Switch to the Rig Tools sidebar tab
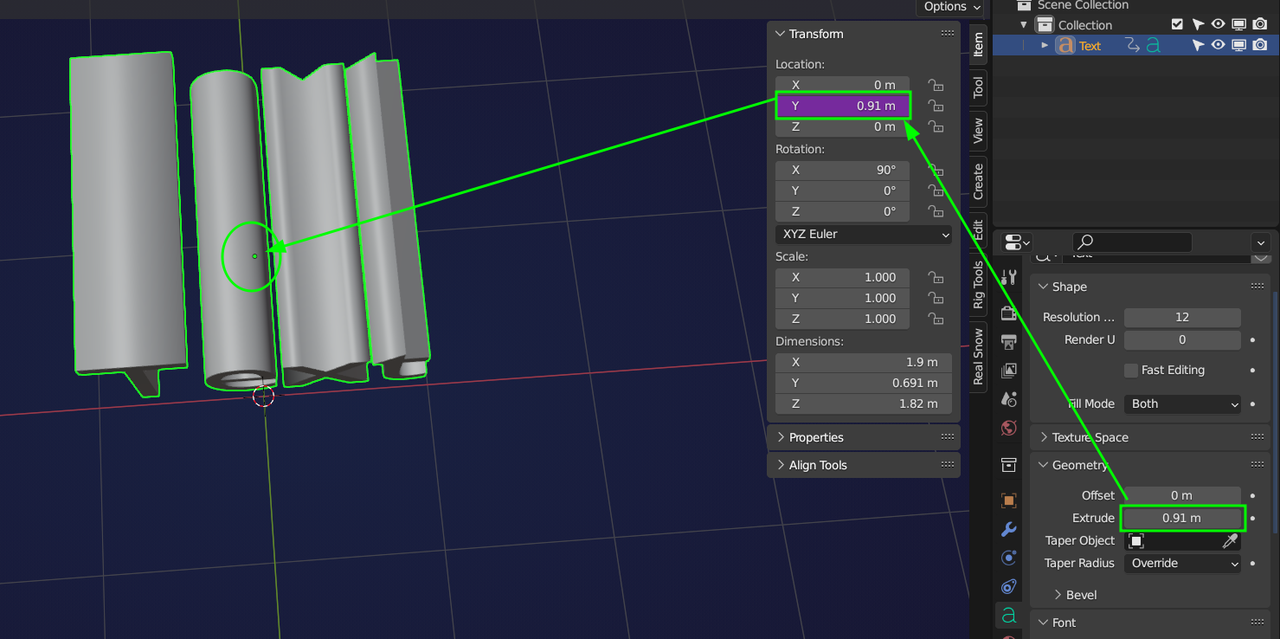The image size is (1280, 639). coord(978,285)
